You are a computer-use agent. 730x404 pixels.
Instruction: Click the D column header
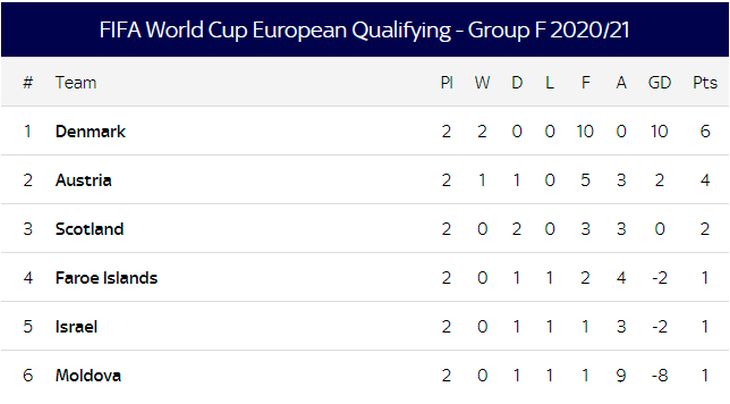(x=517, y=83)
